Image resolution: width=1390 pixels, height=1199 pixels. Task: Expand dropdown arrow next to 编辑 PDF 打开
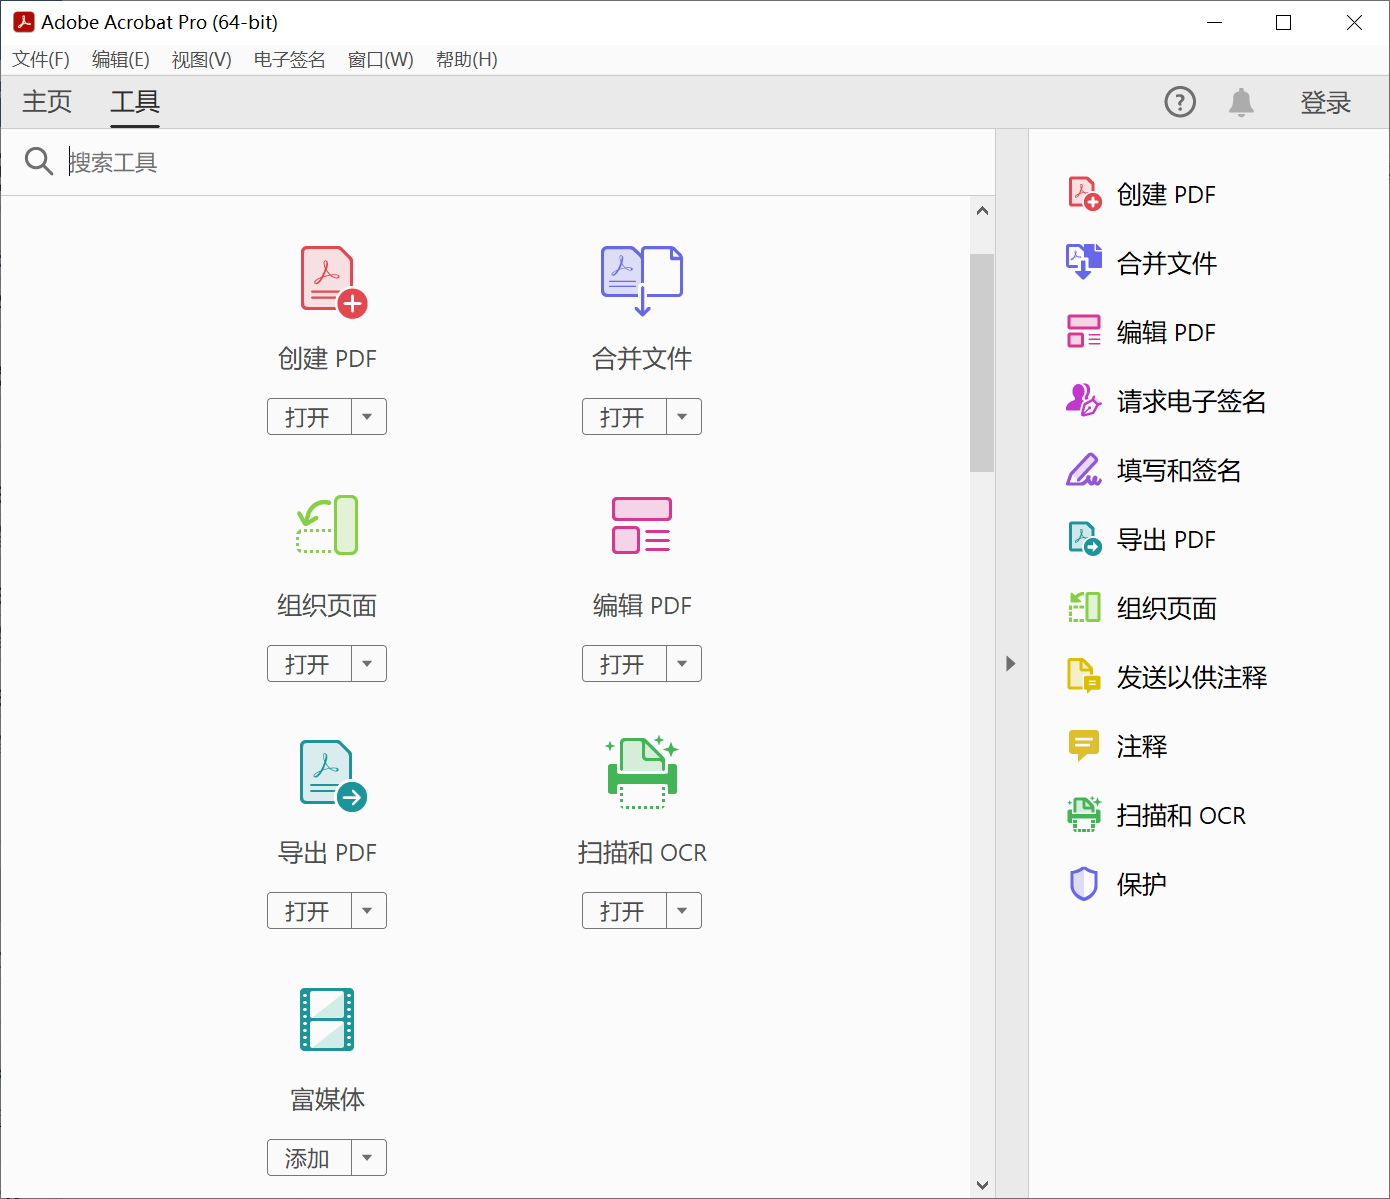683,664
